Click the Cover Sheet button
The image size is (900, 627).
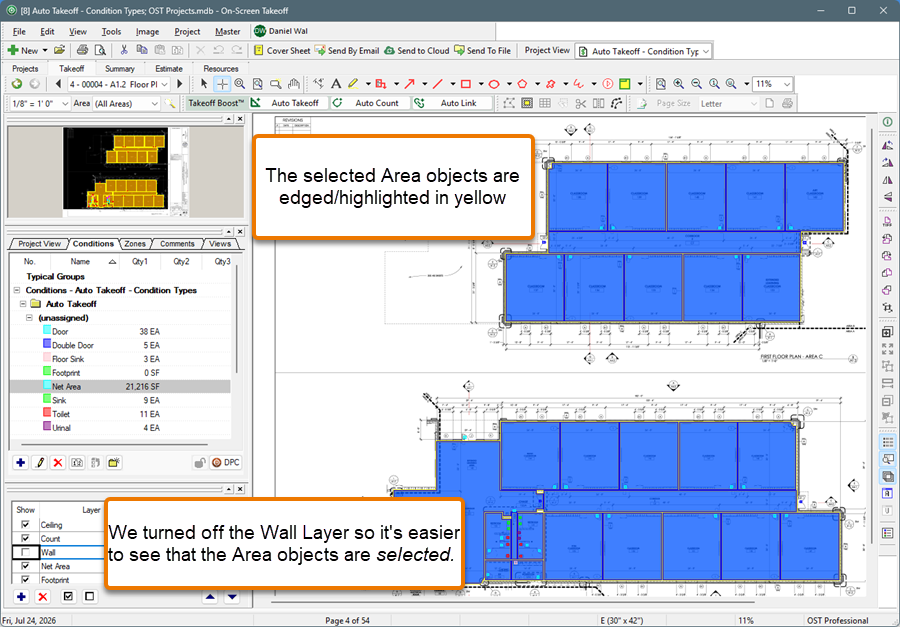coord(282,51)
